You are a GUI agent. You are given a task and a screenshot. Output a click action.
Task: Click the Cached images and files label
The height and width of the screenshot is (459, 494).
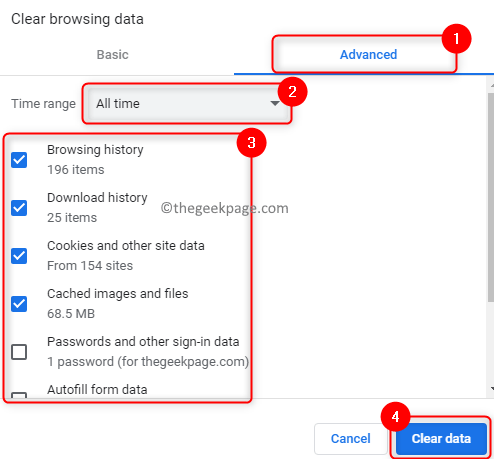point(118,294)
